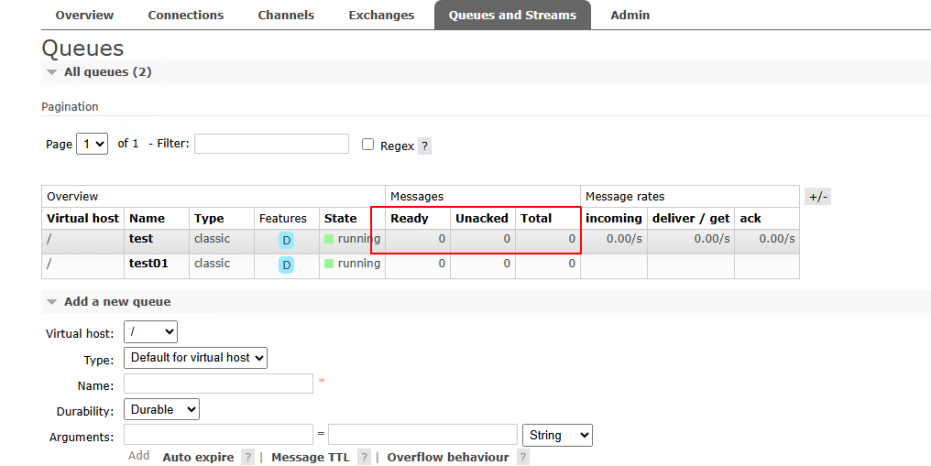Image resolution: width=931 pixels, height=466 pixels.
Task: Sort by the Unacked column header
Action: click(x=482, y=218)
